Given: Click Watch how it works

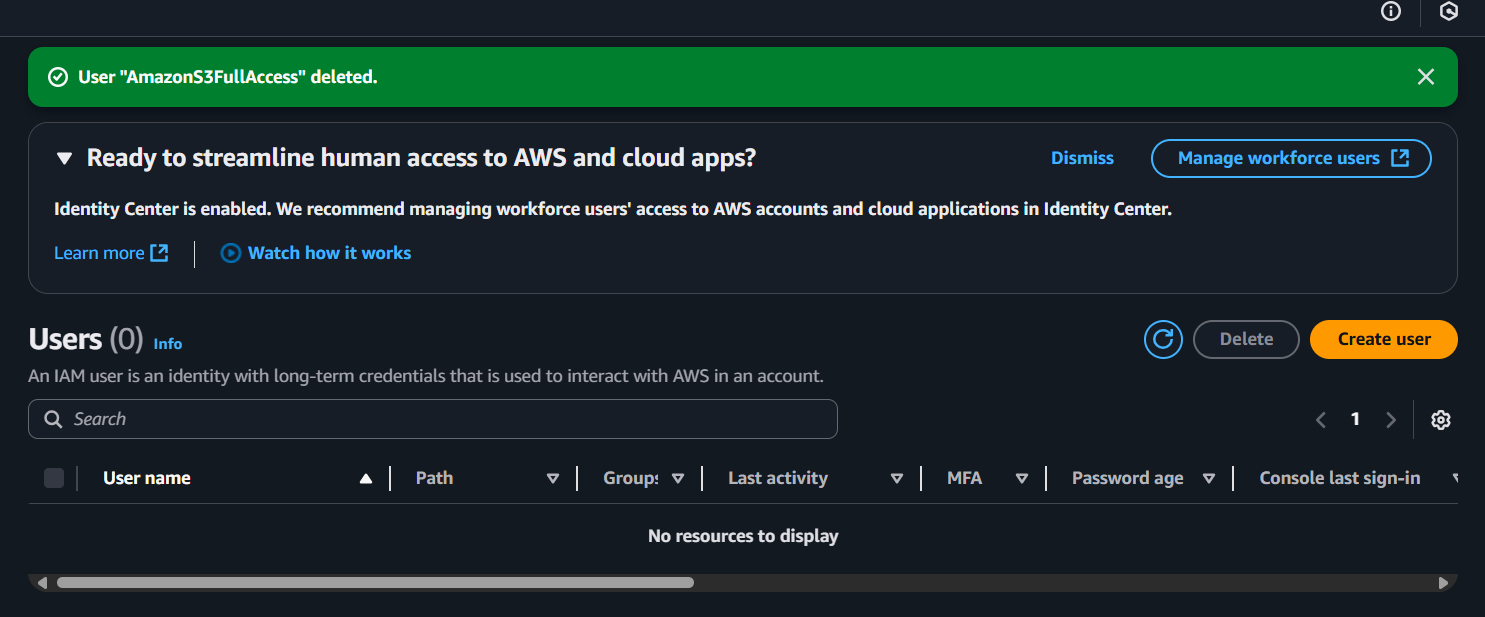Looking at the screenshot, I should click(316, 253).
